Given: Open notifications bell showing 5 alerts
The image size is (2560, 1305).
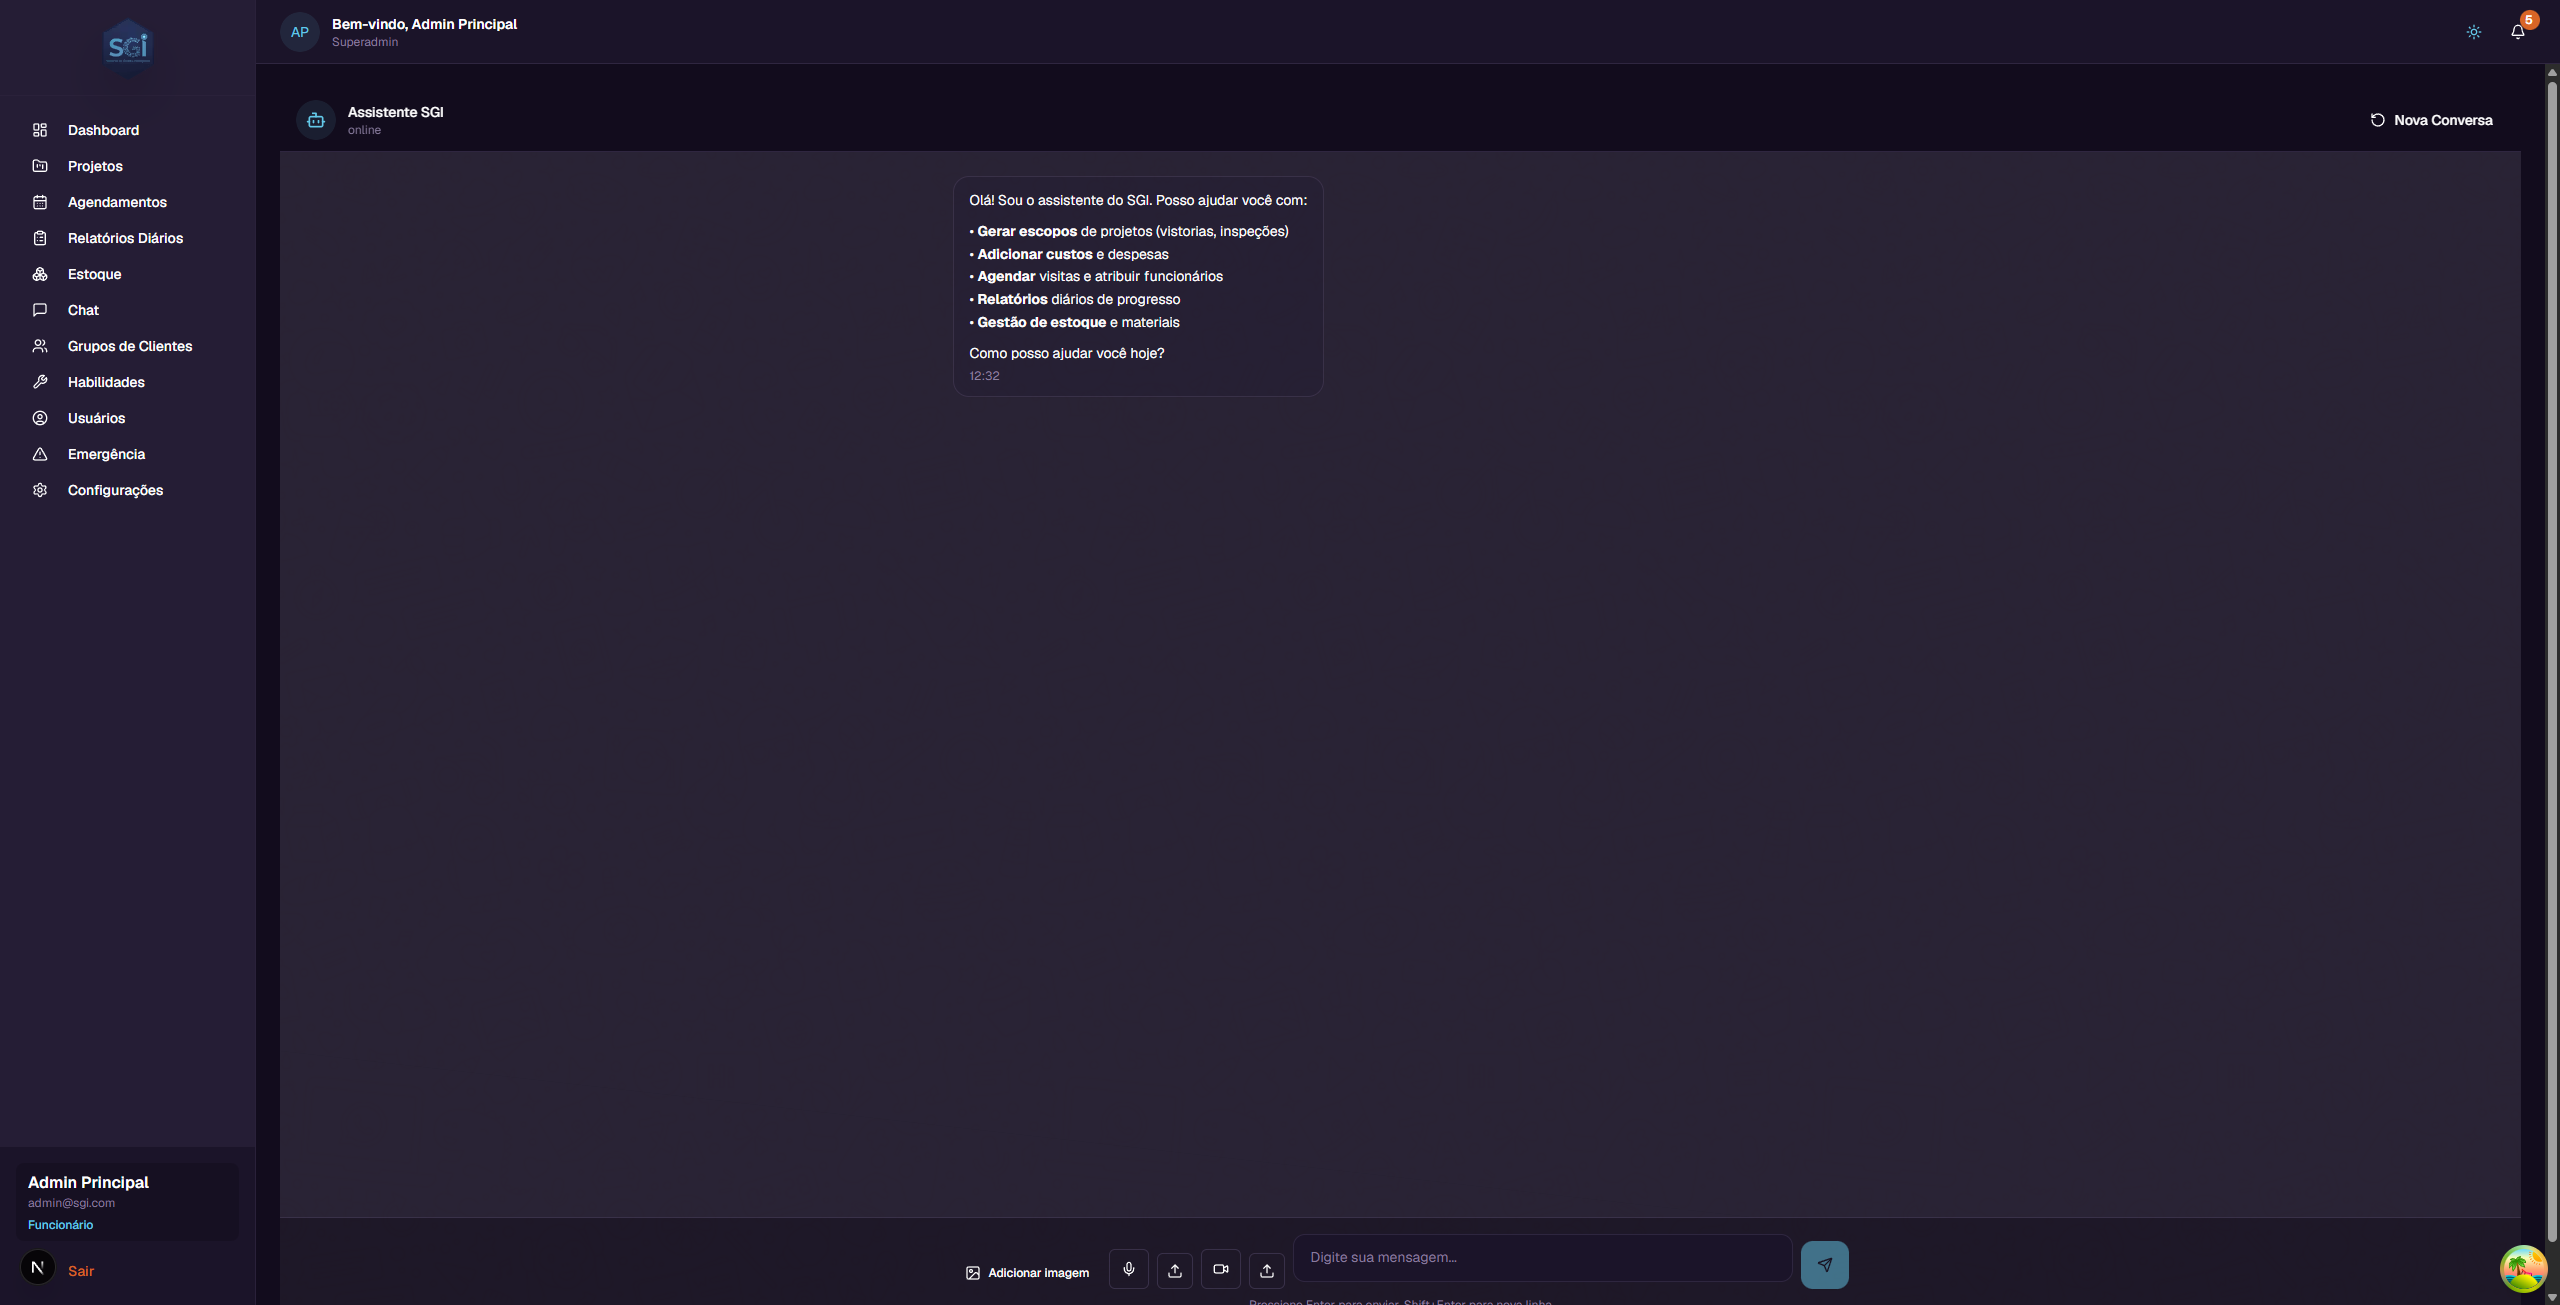Looking at the screenshot, I should pyautogui.click(x=2517, y=31).
